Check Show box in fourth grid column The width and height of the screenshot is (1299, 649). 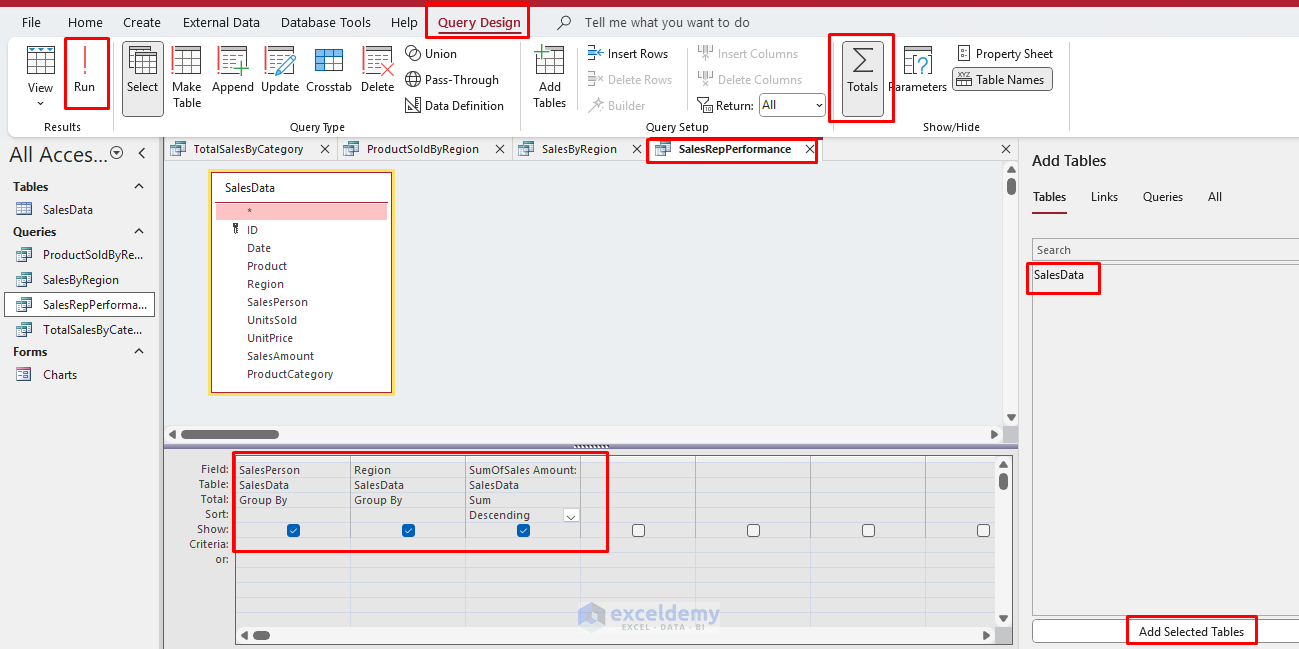pyautogui.click(x=638, y=530)
